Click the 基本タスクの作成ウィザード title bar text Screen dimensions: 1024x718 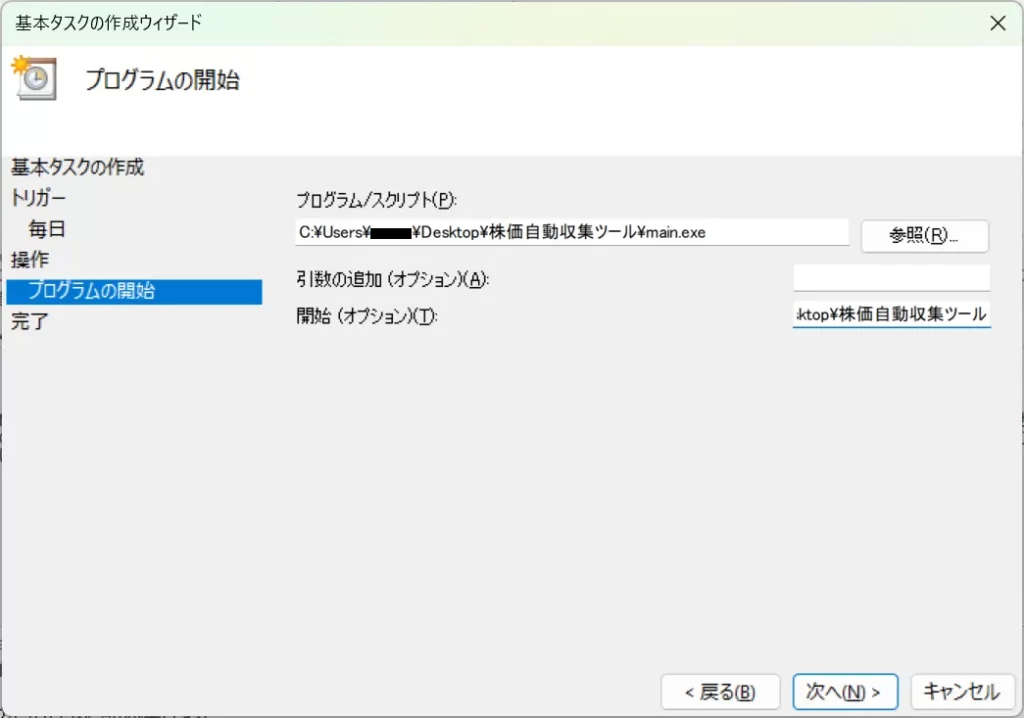[x=108, y=22]
